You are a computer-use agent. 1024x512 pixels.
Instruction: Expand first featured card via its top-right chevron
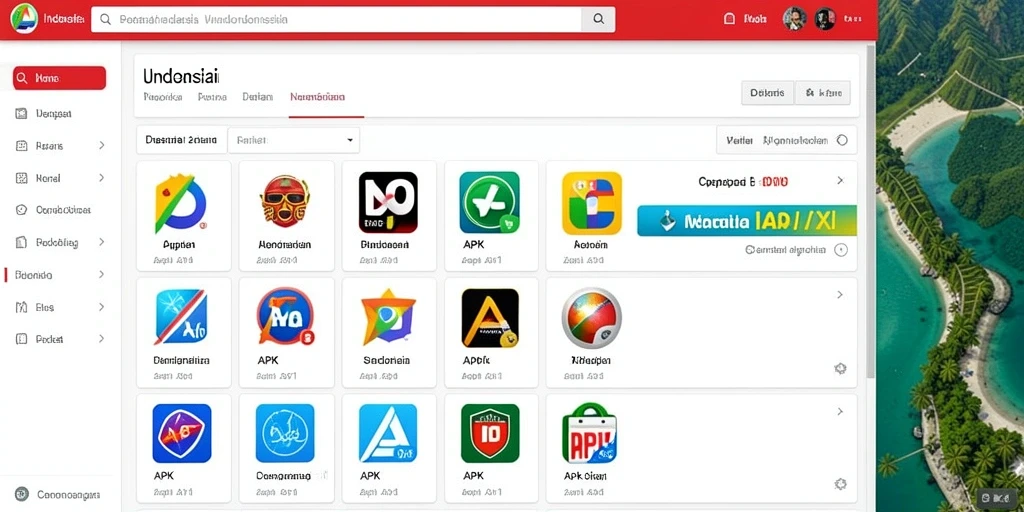pos(840,180)
